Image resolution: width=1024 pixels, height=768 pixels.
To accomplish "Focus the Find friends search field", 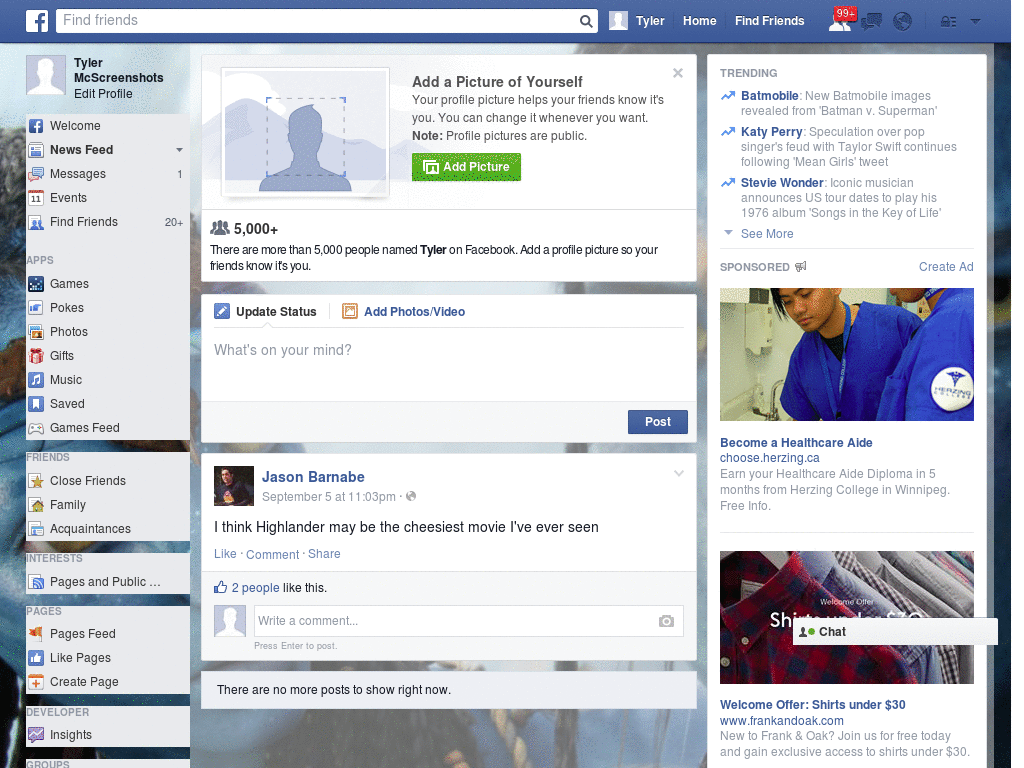I will tap(318, 21).
